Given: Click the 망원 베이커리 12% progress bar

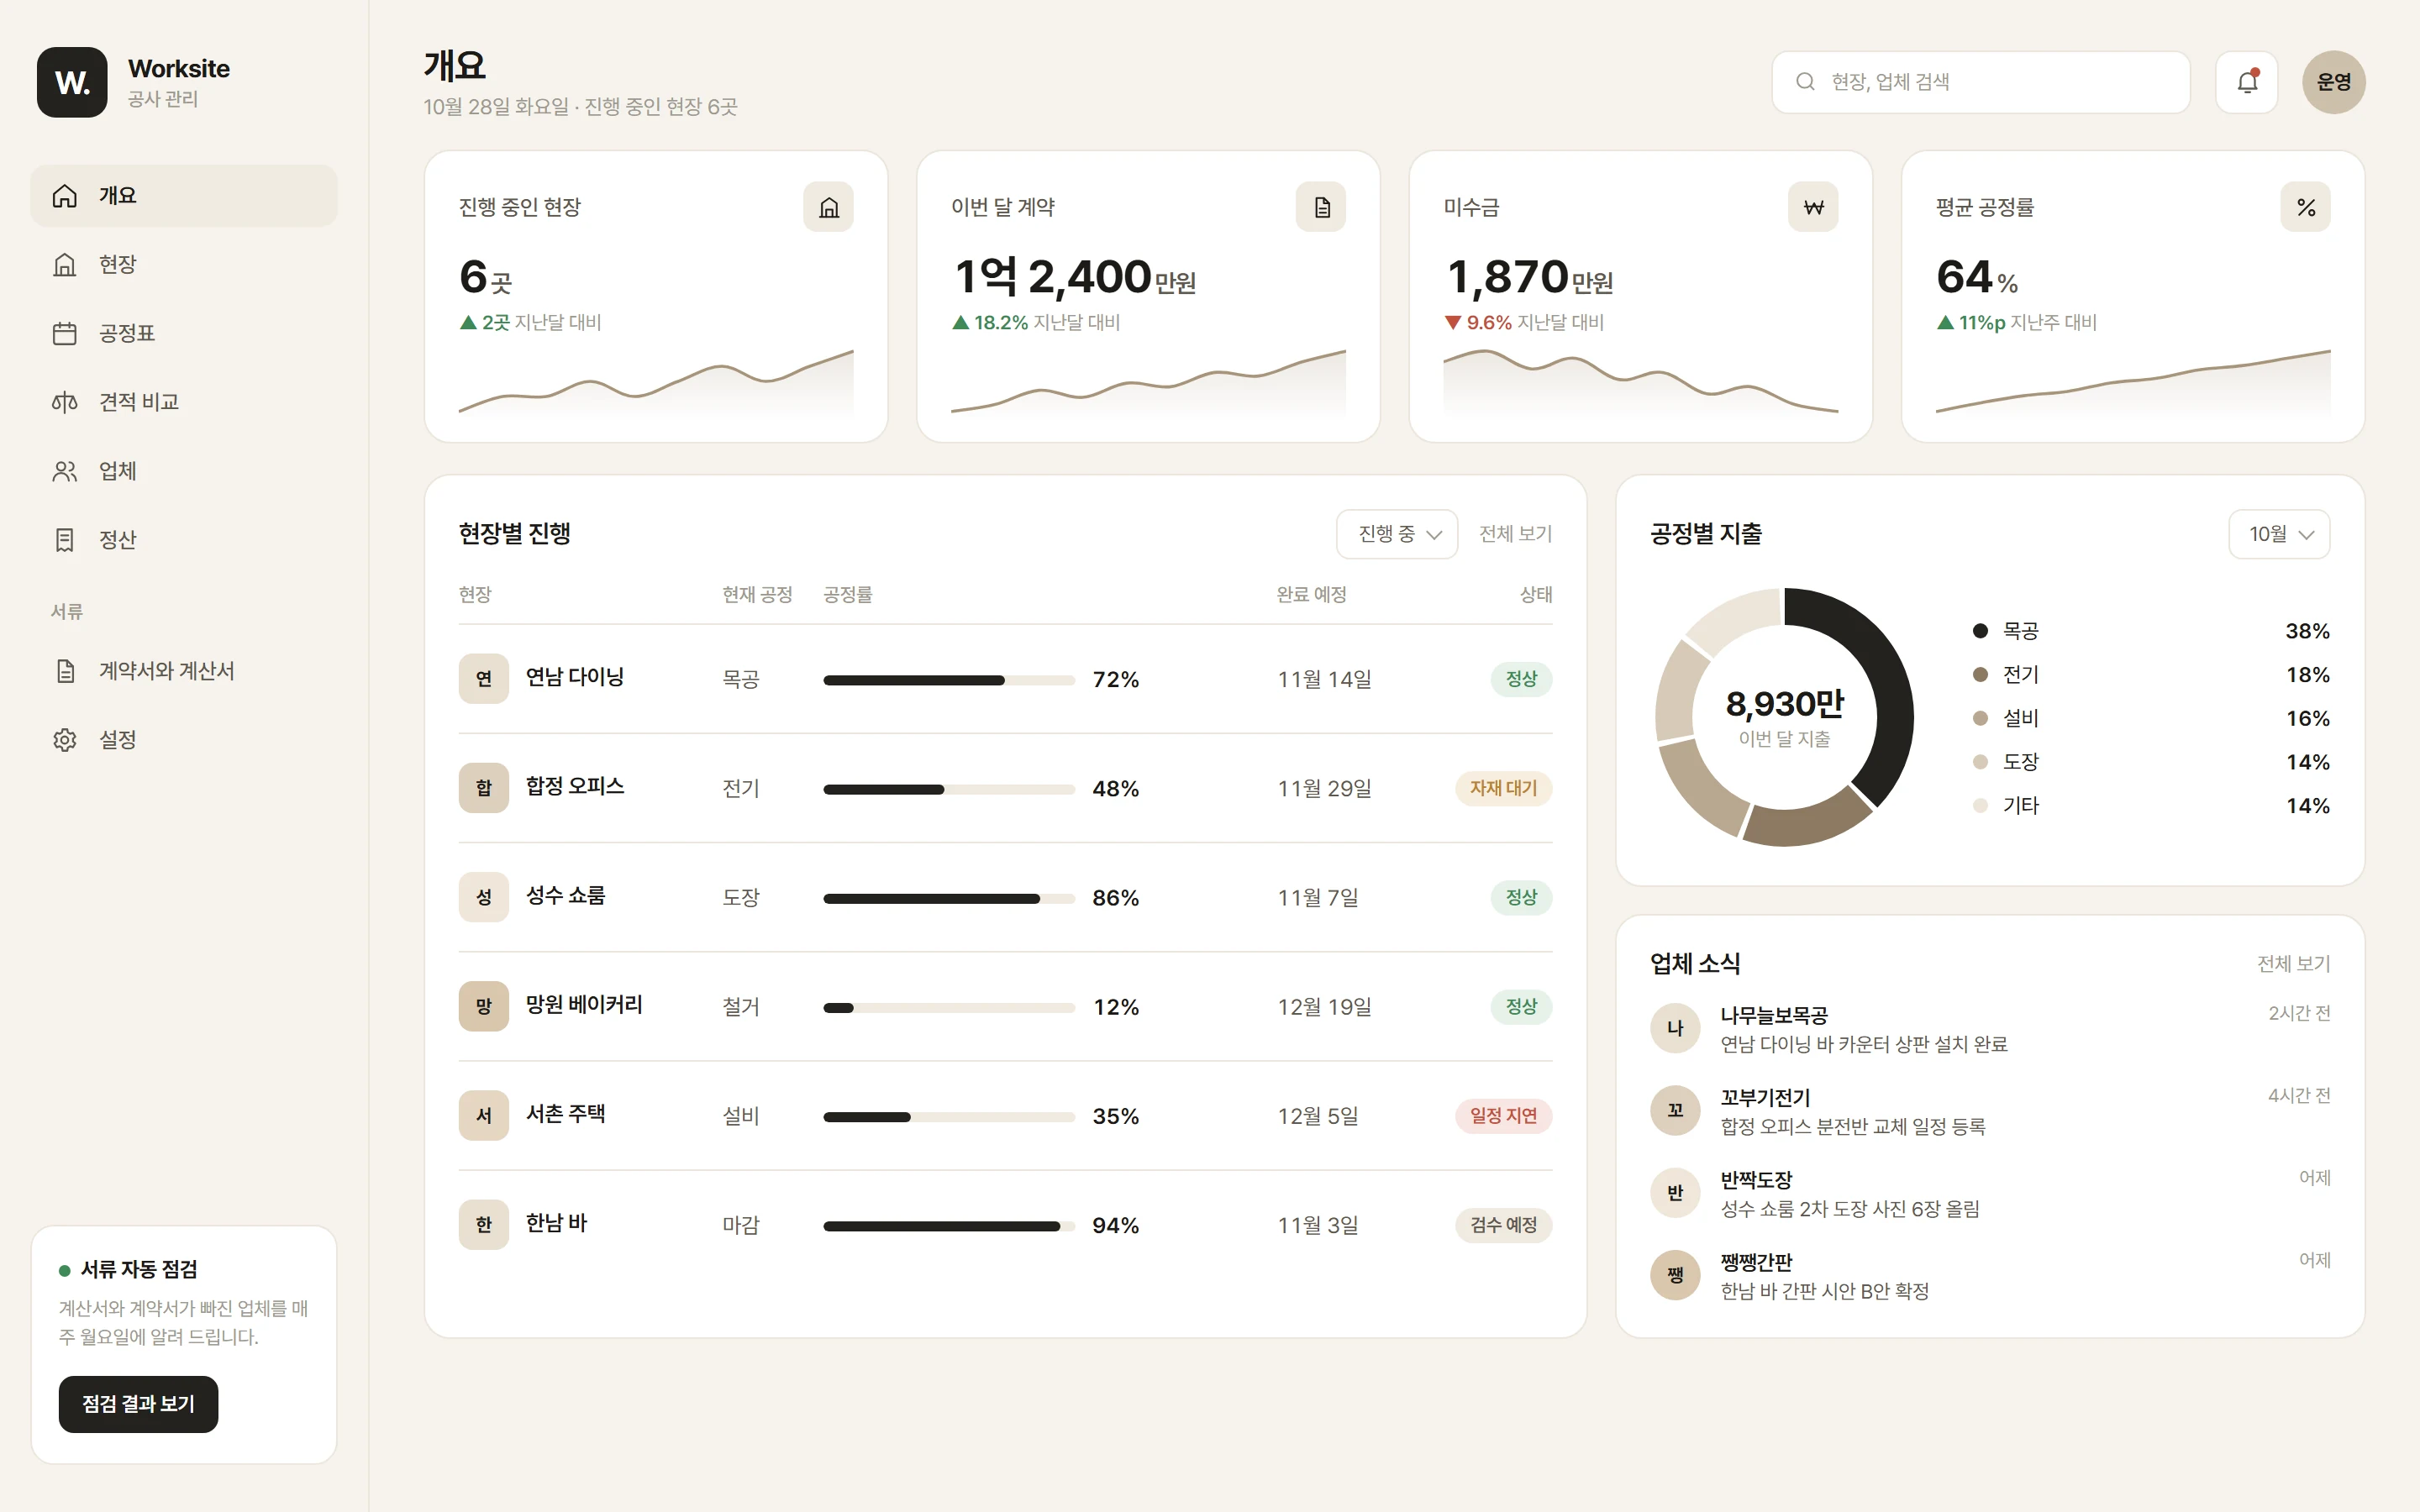Looking at the screenshot, I should [x=949, y=1007].
